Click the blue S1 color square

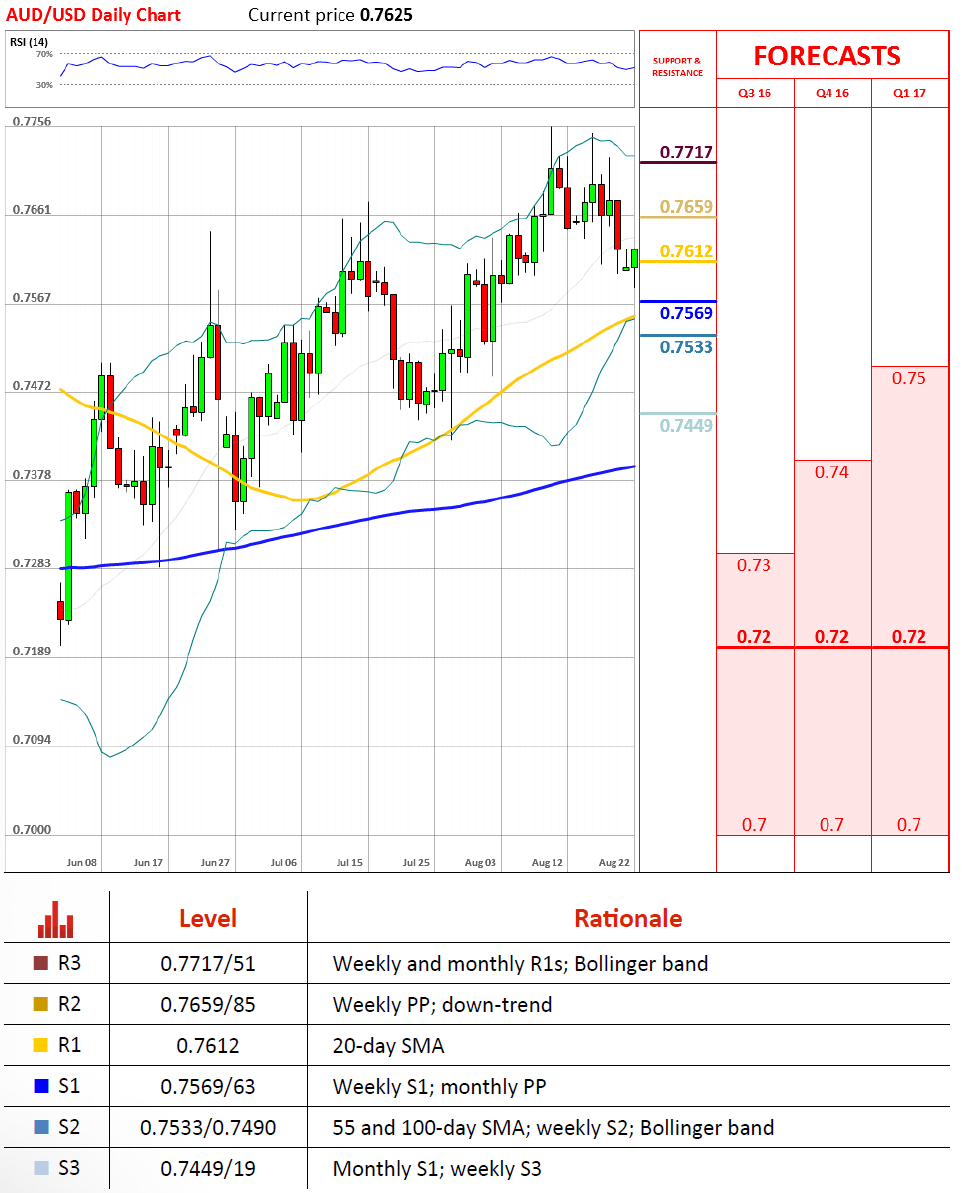(x=40, y=1087)
